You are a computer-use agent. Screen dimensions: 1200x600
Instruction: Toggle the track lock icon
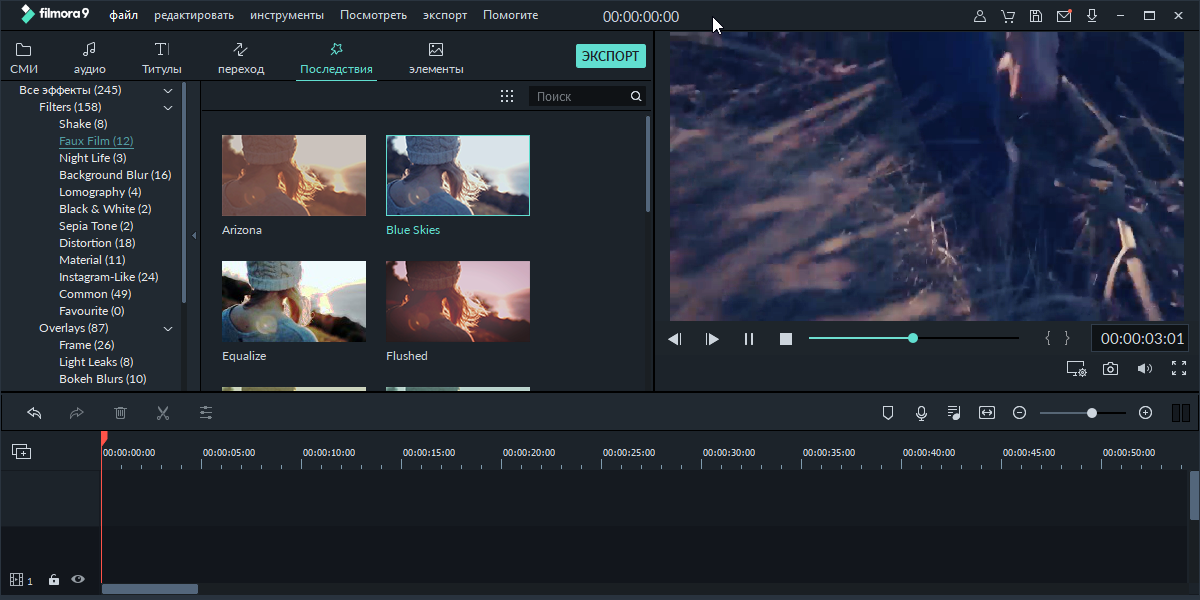[54, 580]
